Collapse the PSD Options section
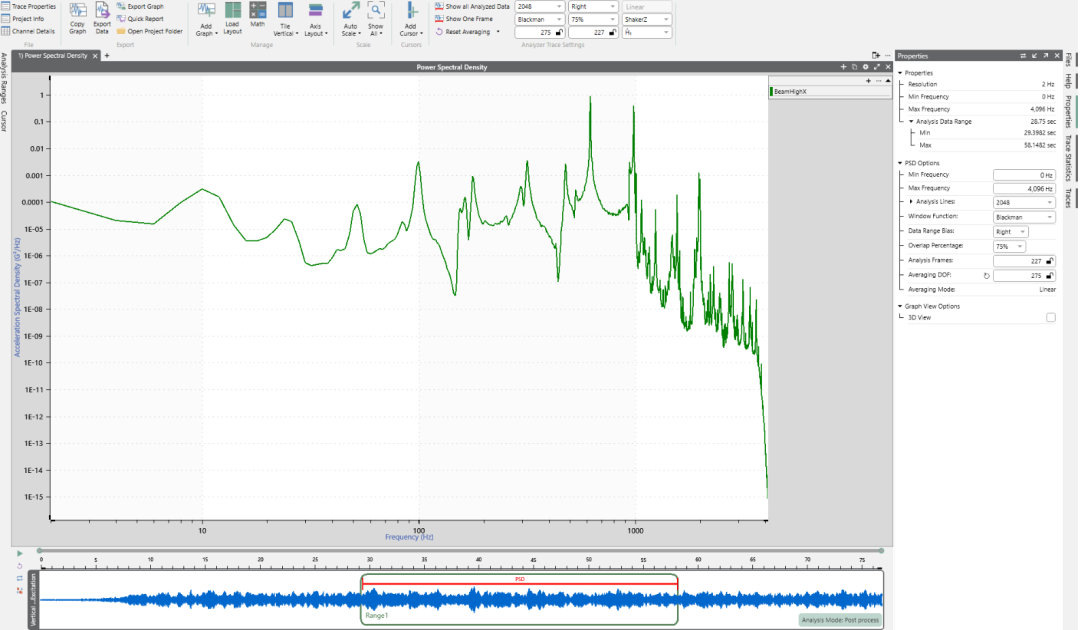This screenshot has width=1080, height=630. pyautogui.click(x=900, y=163)
